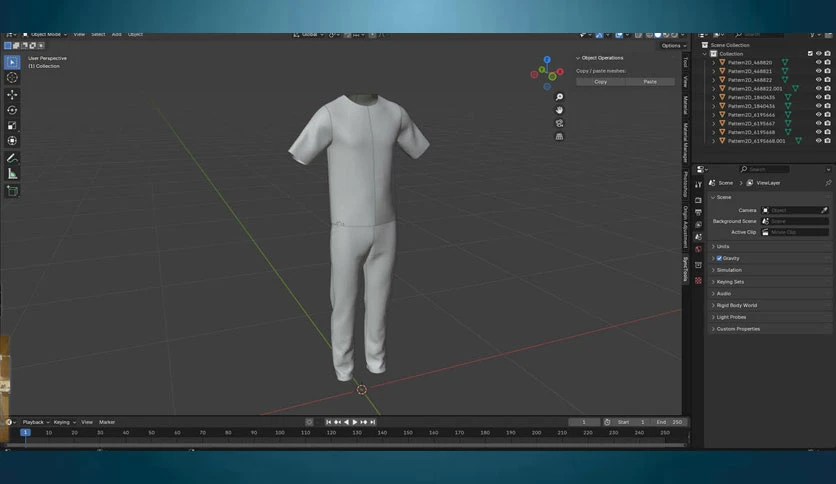This screenshot has height=484, width=836.
Task: Hide the Collection with its eye icon
Action: pos(818,53)
